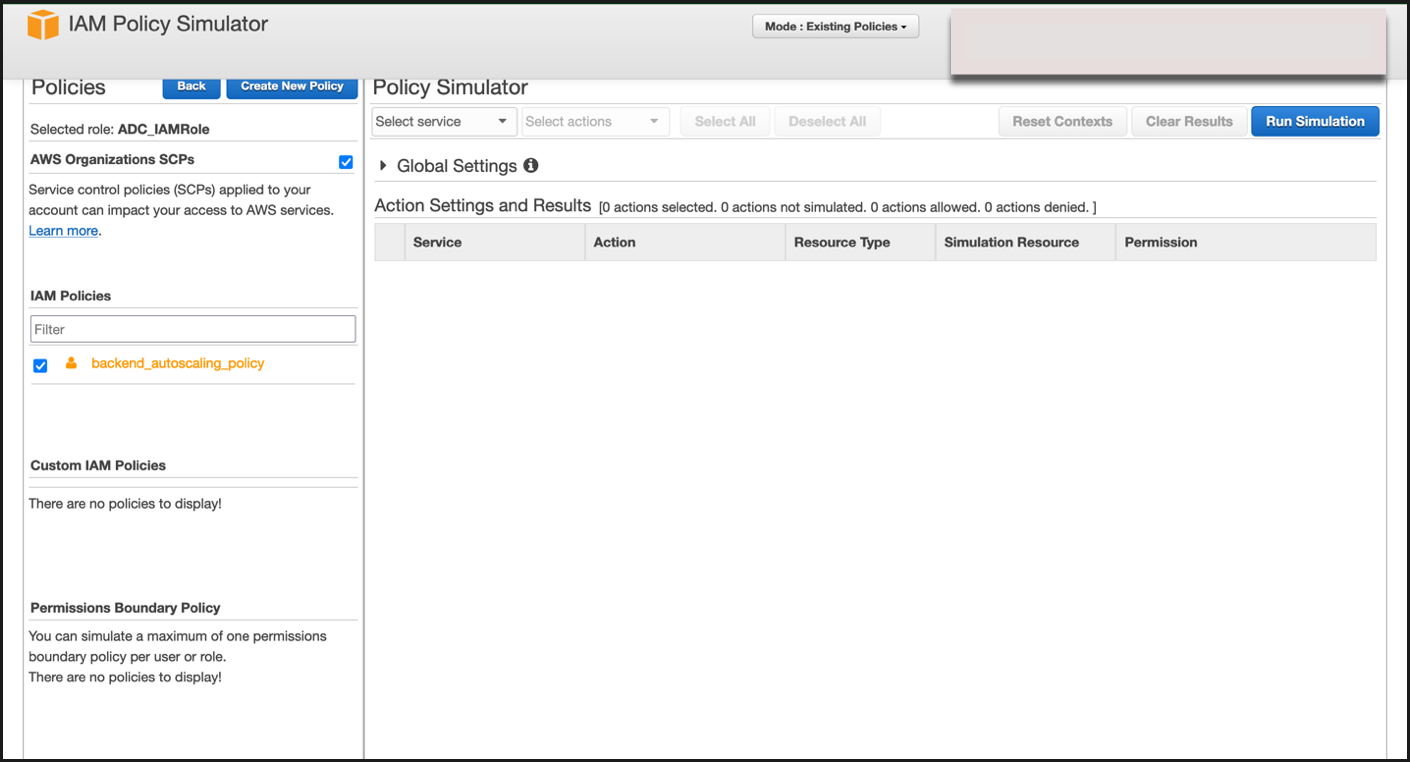Open the backend_autoscaling_policy link
The height and width of the screenshot is (762, 1410).
pos(178,363)
